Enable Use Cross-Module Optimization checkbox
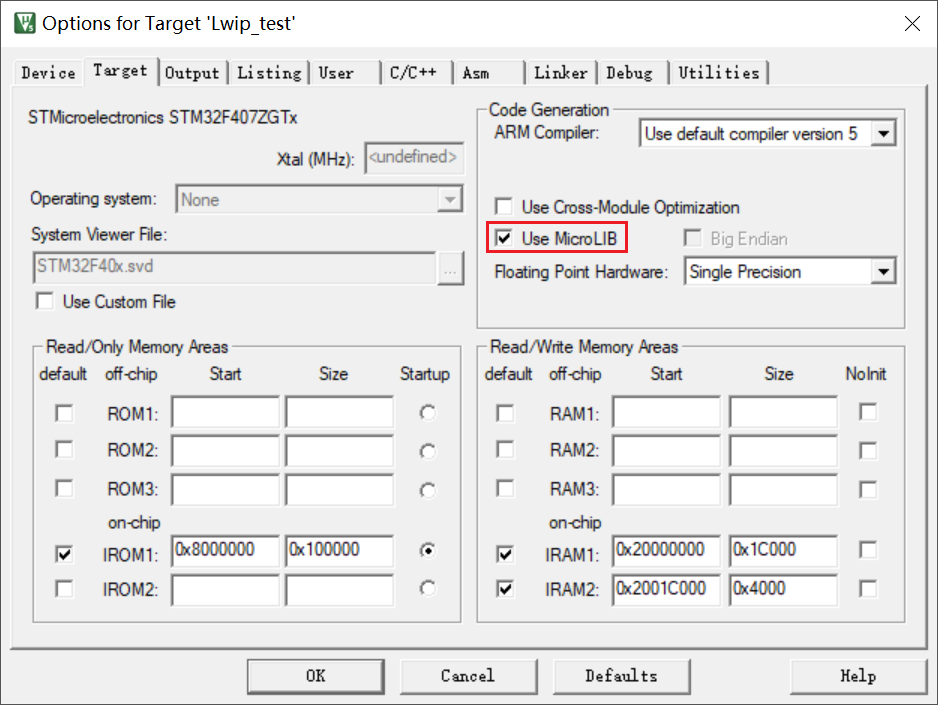Viewport: 938px width, 705px height. [x=504, y=207]
